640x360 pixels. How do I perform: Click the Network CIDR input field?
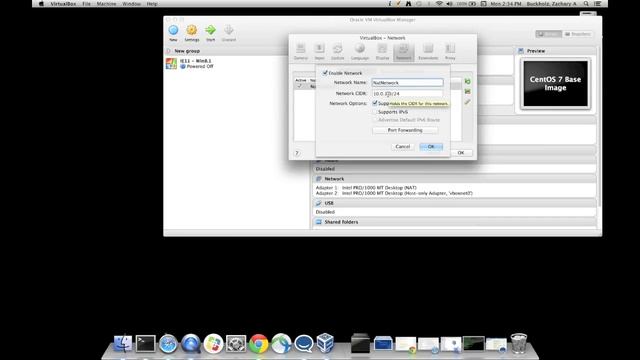[x=407, y=93]
